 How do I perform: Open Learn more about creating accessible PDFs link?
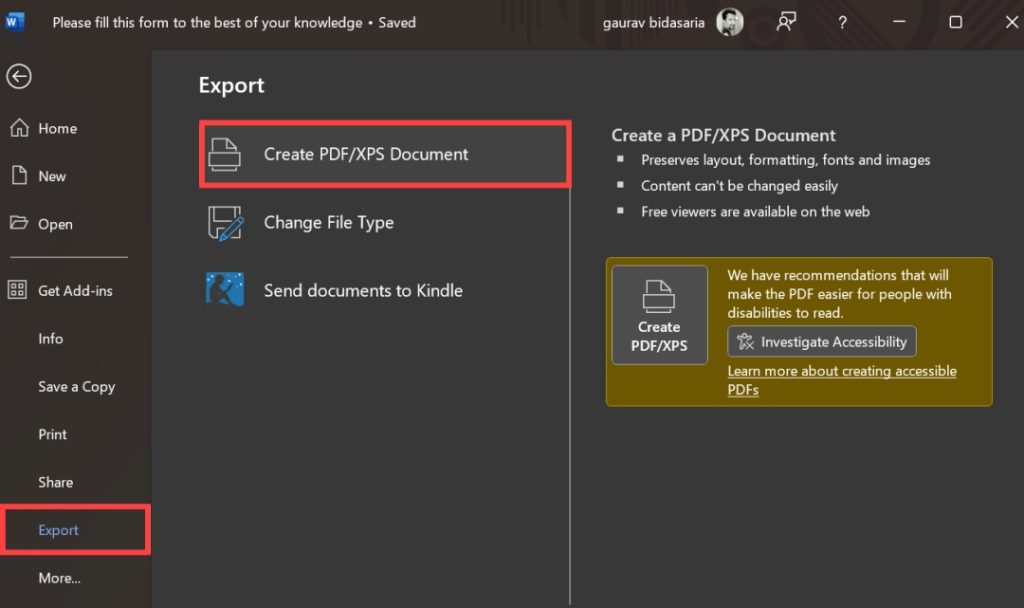pos(842,380)
